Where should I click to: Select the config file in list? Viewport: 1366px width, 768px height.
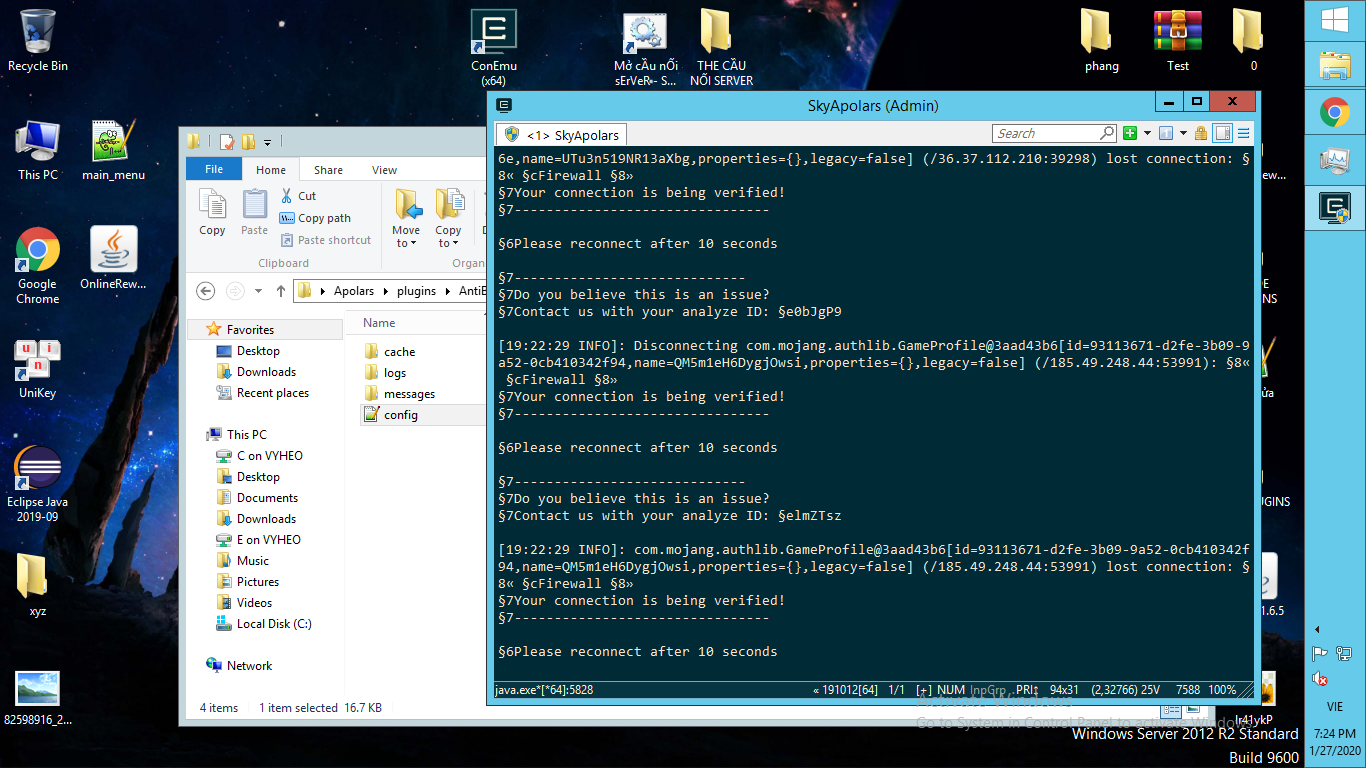tap(400, 415)
